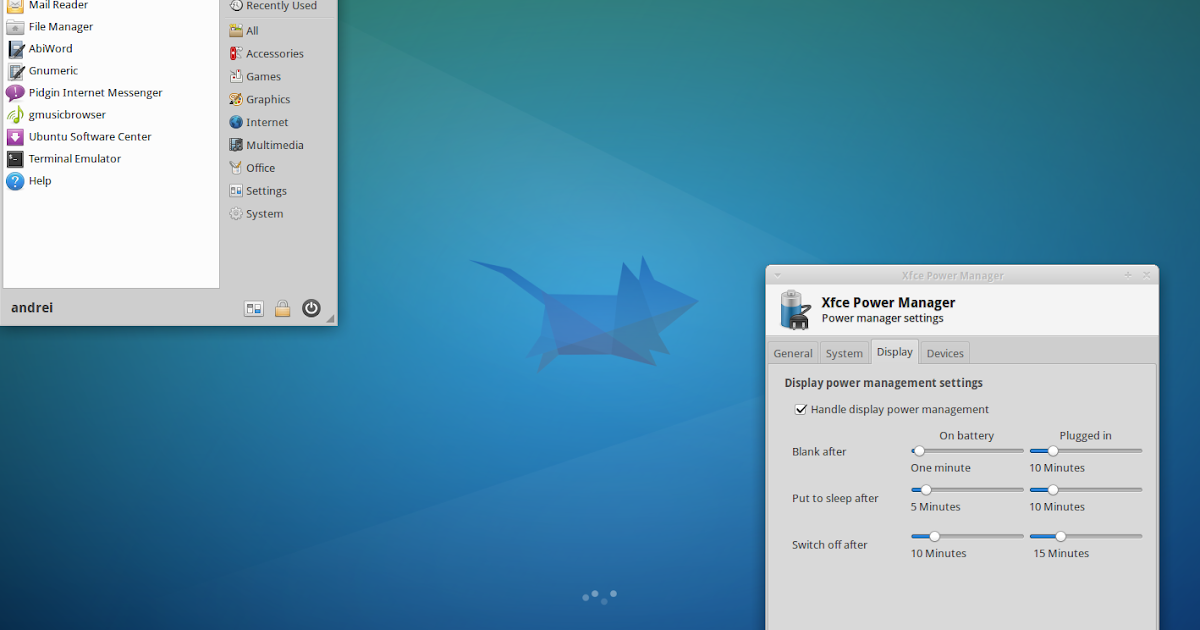Switch to the Devices tab
This screenshot has width=1200, height=630.
point(944,352)
